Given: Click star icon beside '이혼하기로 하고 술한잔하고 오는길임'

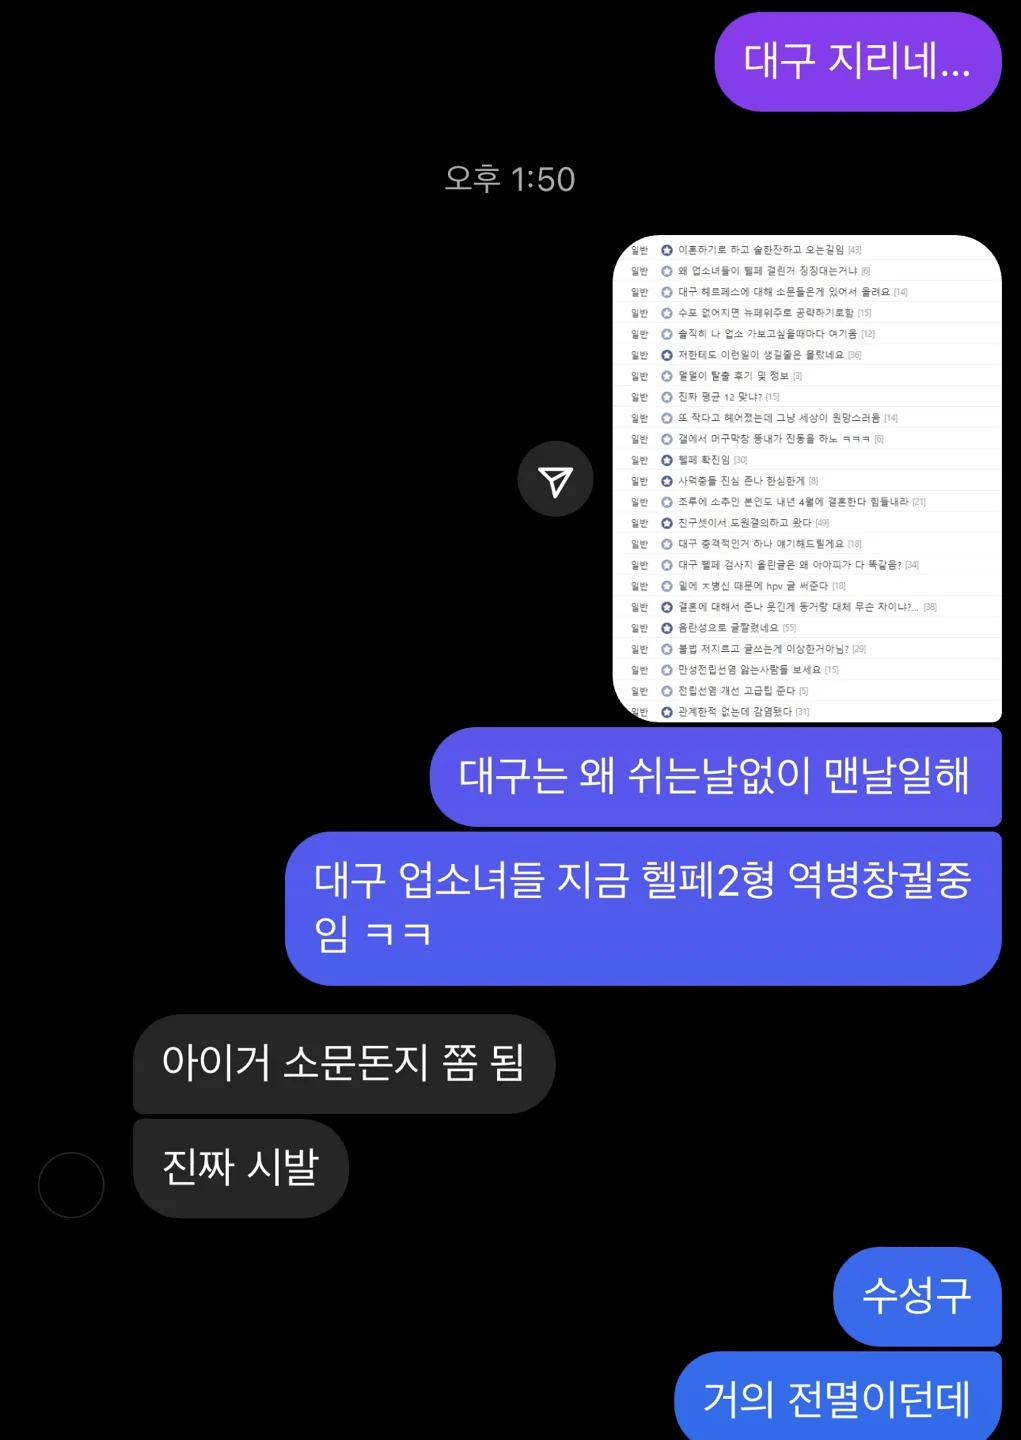Looking at the screenshot, I should coord(667,250).
